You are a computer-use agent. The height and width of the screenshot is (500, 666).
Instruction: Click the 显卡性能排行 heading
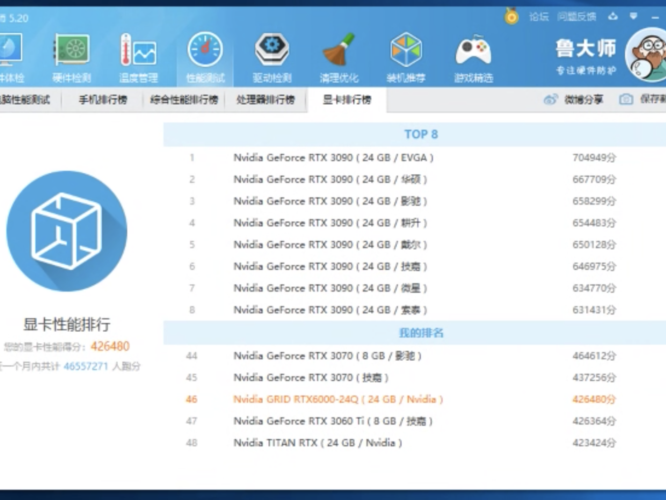(67, 325)
